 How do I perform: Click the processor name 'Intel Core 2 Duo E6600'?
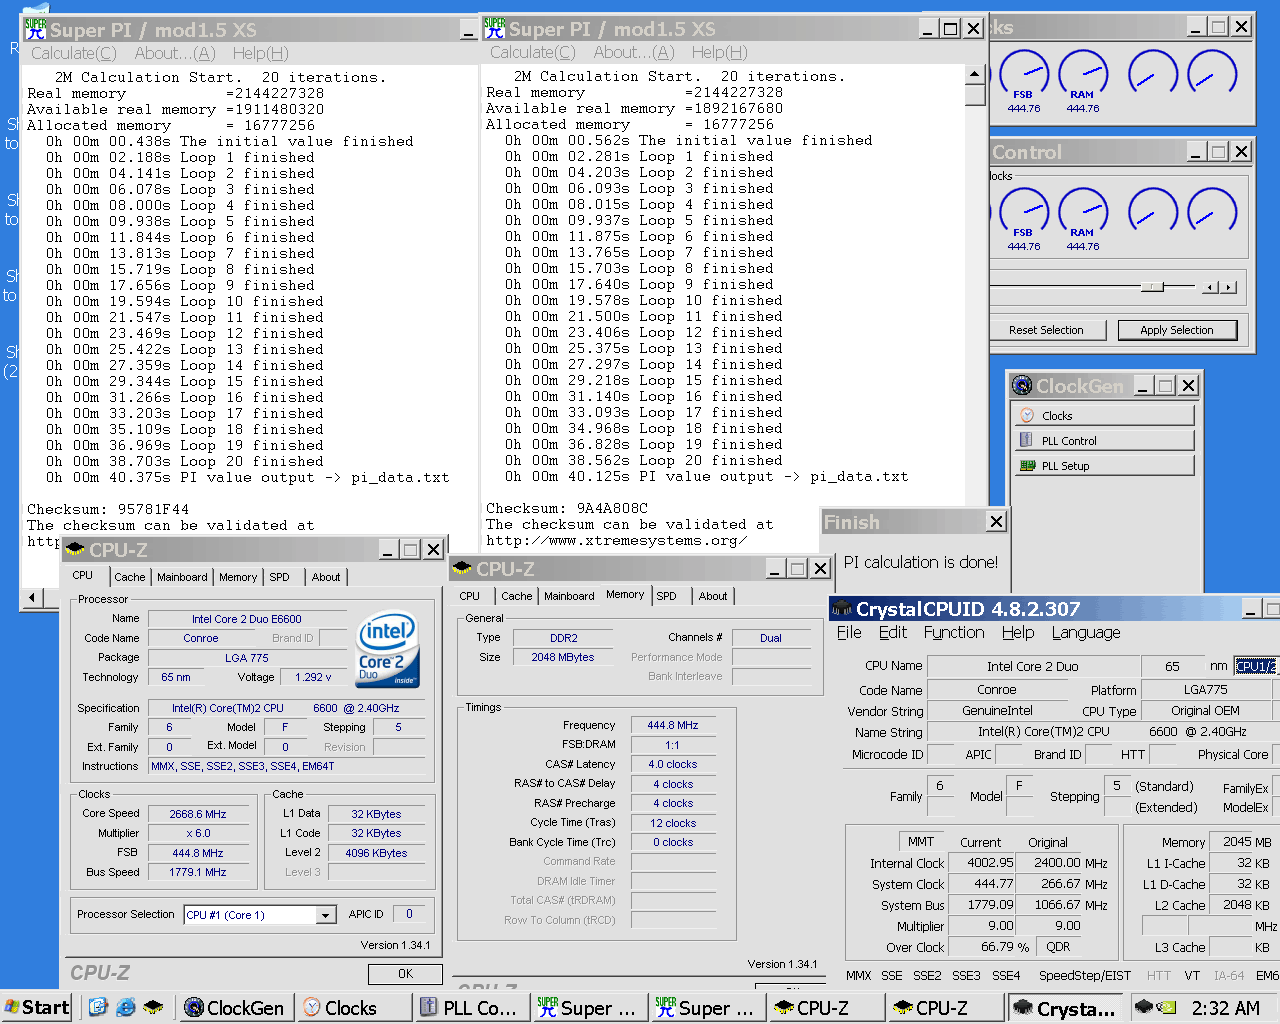point(247,619)
